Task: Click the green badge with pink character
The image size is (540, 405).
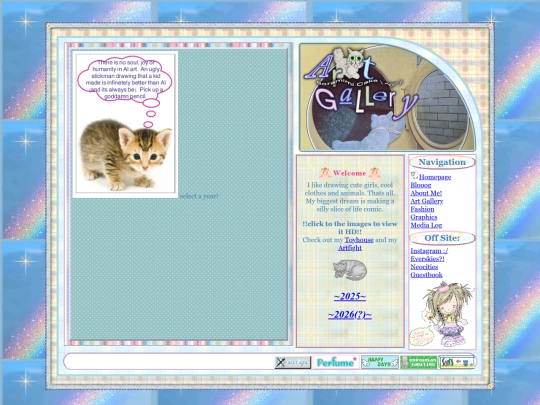Action: coord(419,362)
